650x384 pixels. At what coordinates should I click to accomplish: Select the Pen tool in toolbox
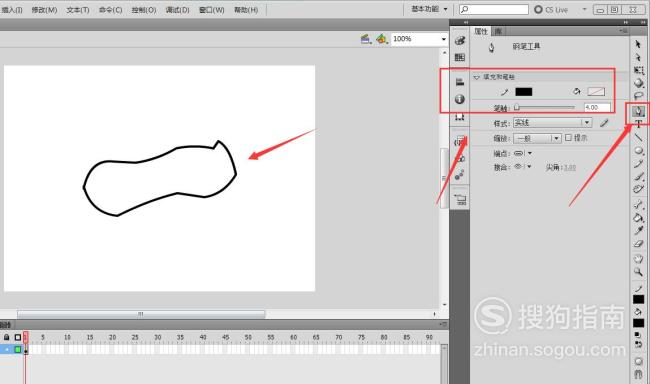point(638,111)
